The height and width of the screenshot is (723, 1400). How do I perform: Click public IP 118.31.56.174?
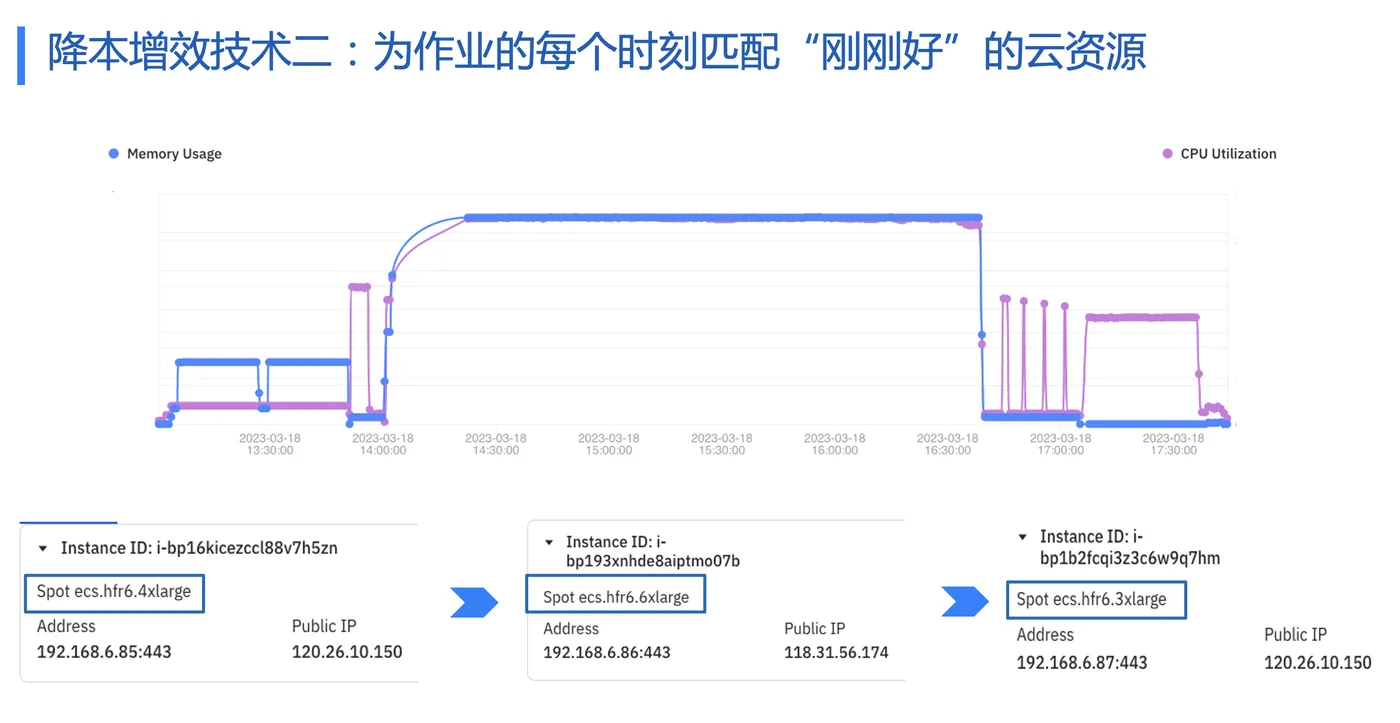tap(836, 653)
